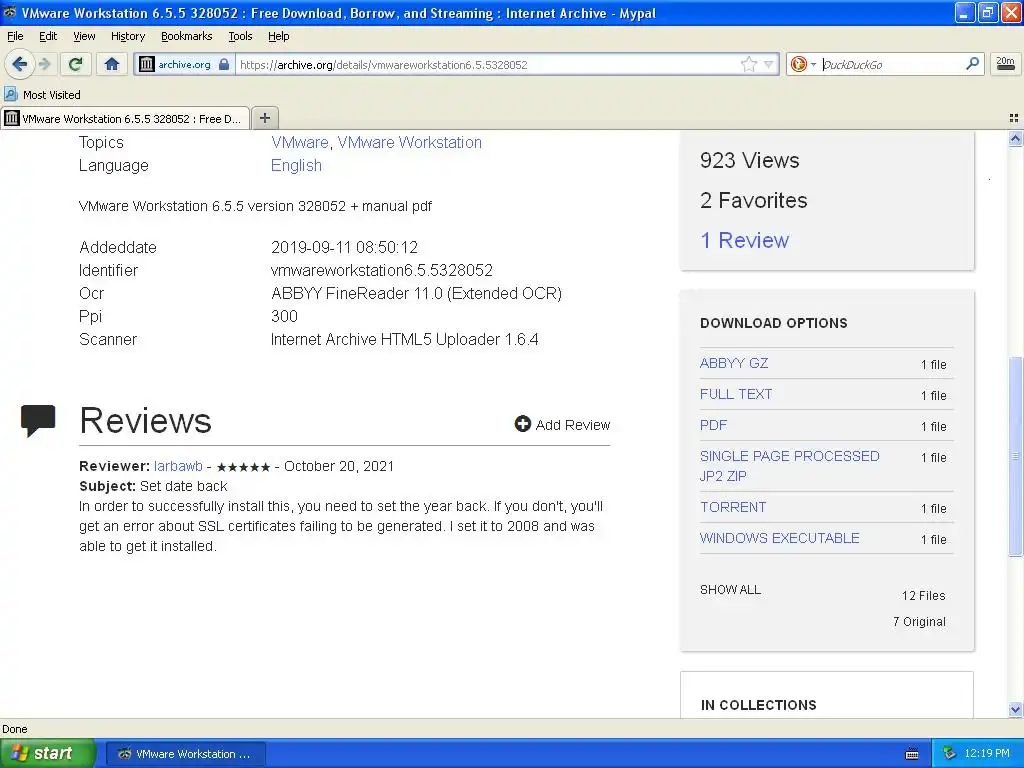Click the scrollbar up arrow

coord(1015,138)
